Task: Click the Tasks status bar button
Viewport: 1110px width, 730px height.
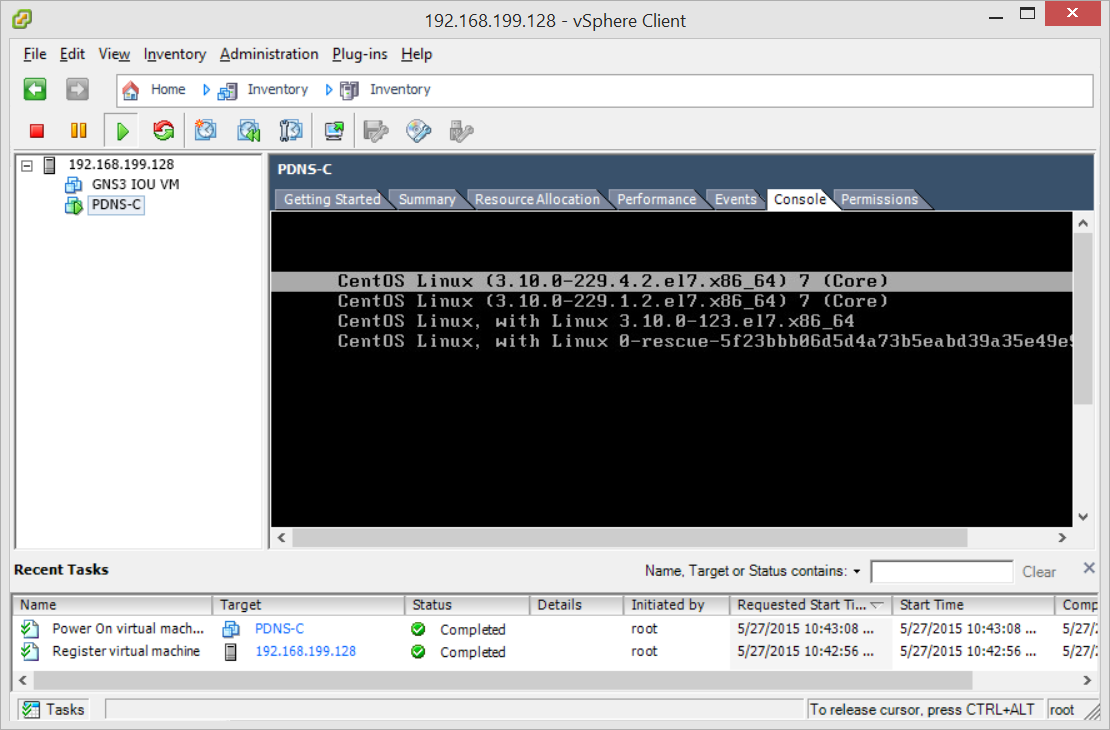Action: [53, 709]
